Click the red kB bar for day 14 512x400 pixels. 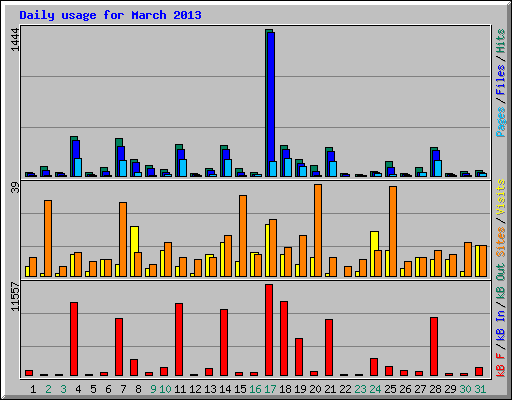(x=224, y=342)
